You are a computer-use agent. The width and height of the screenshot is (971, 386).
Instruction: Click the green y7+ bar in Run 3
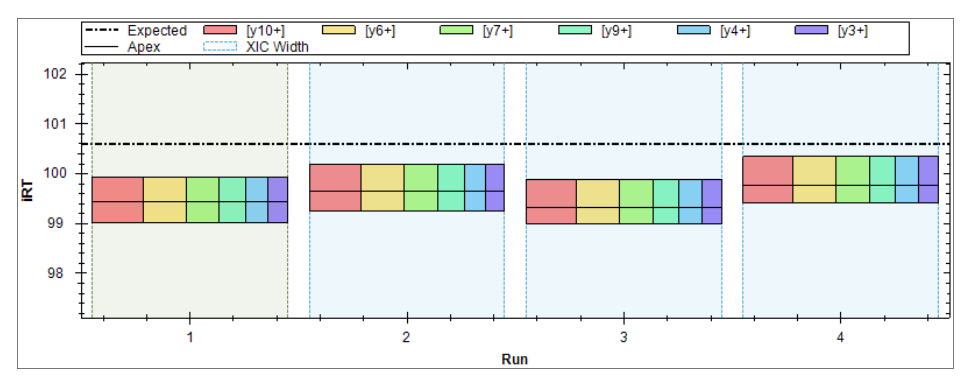636,201
